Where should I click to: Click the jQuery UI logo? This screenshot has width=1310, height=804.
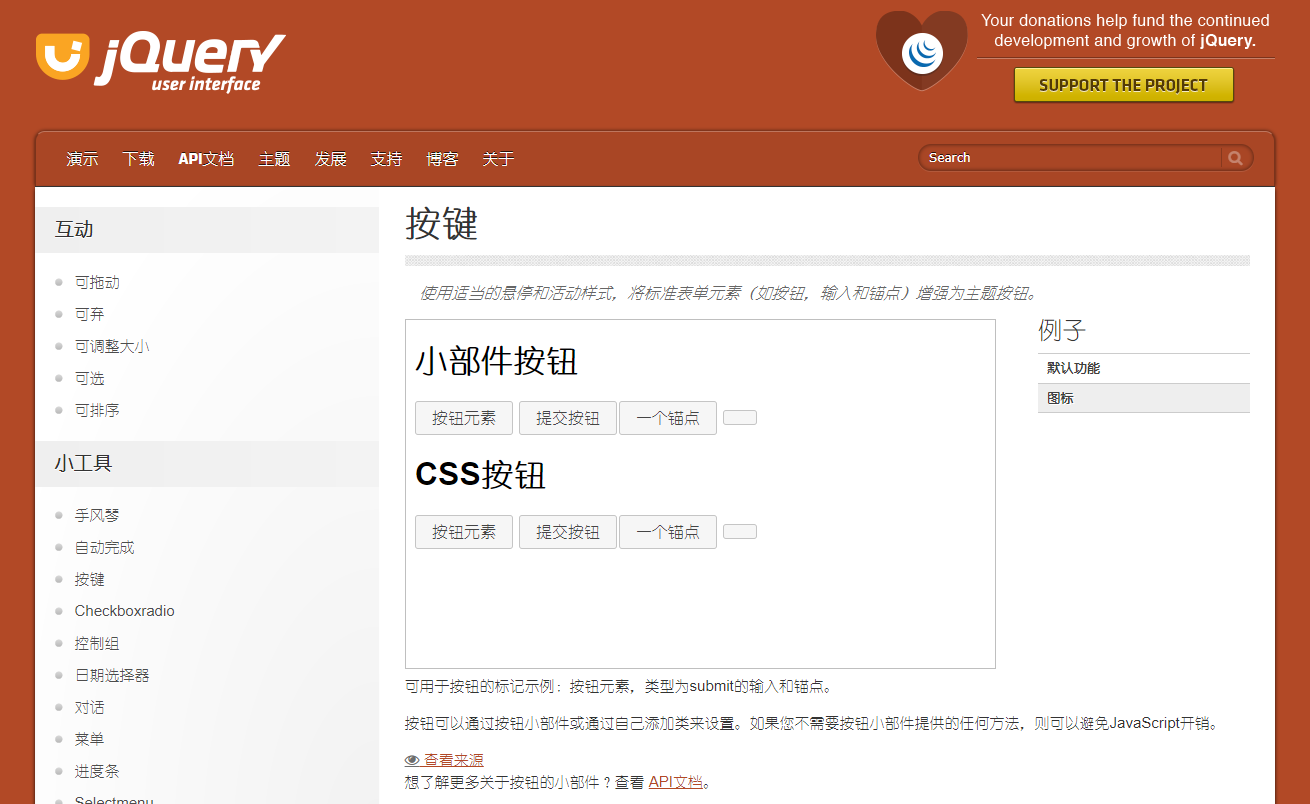[x=160, y=62]
